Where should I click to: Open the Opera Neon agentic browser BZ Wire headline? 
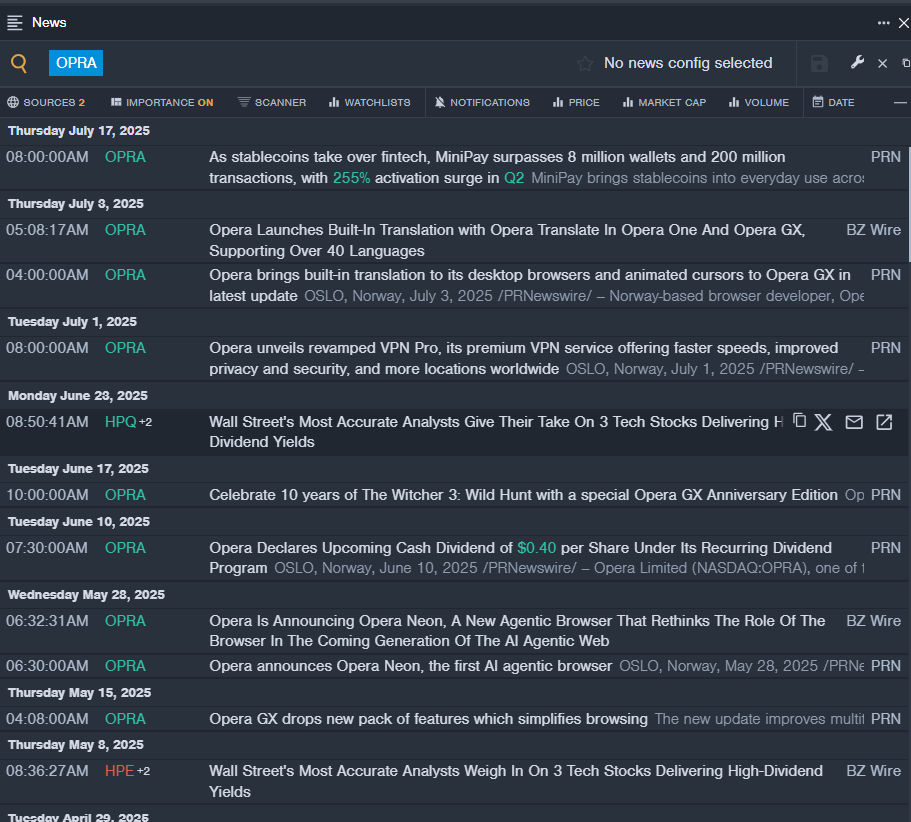coord(517,631)
